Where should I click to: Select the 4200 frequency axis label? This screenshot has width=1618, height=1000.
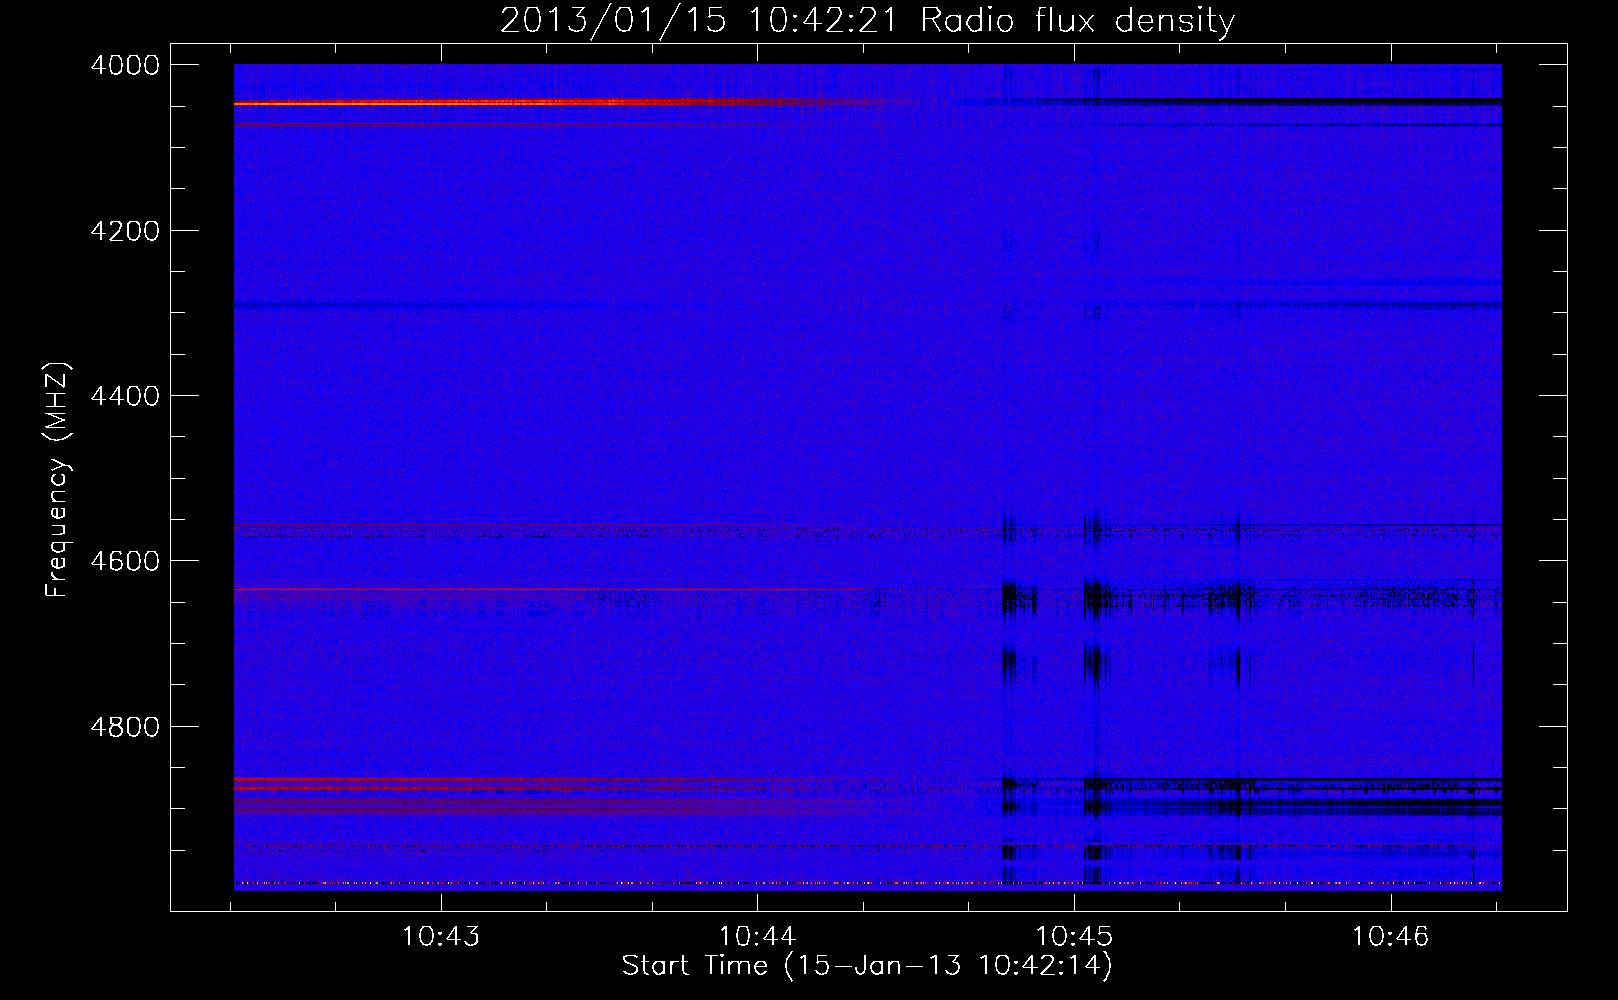pos(124,230)
